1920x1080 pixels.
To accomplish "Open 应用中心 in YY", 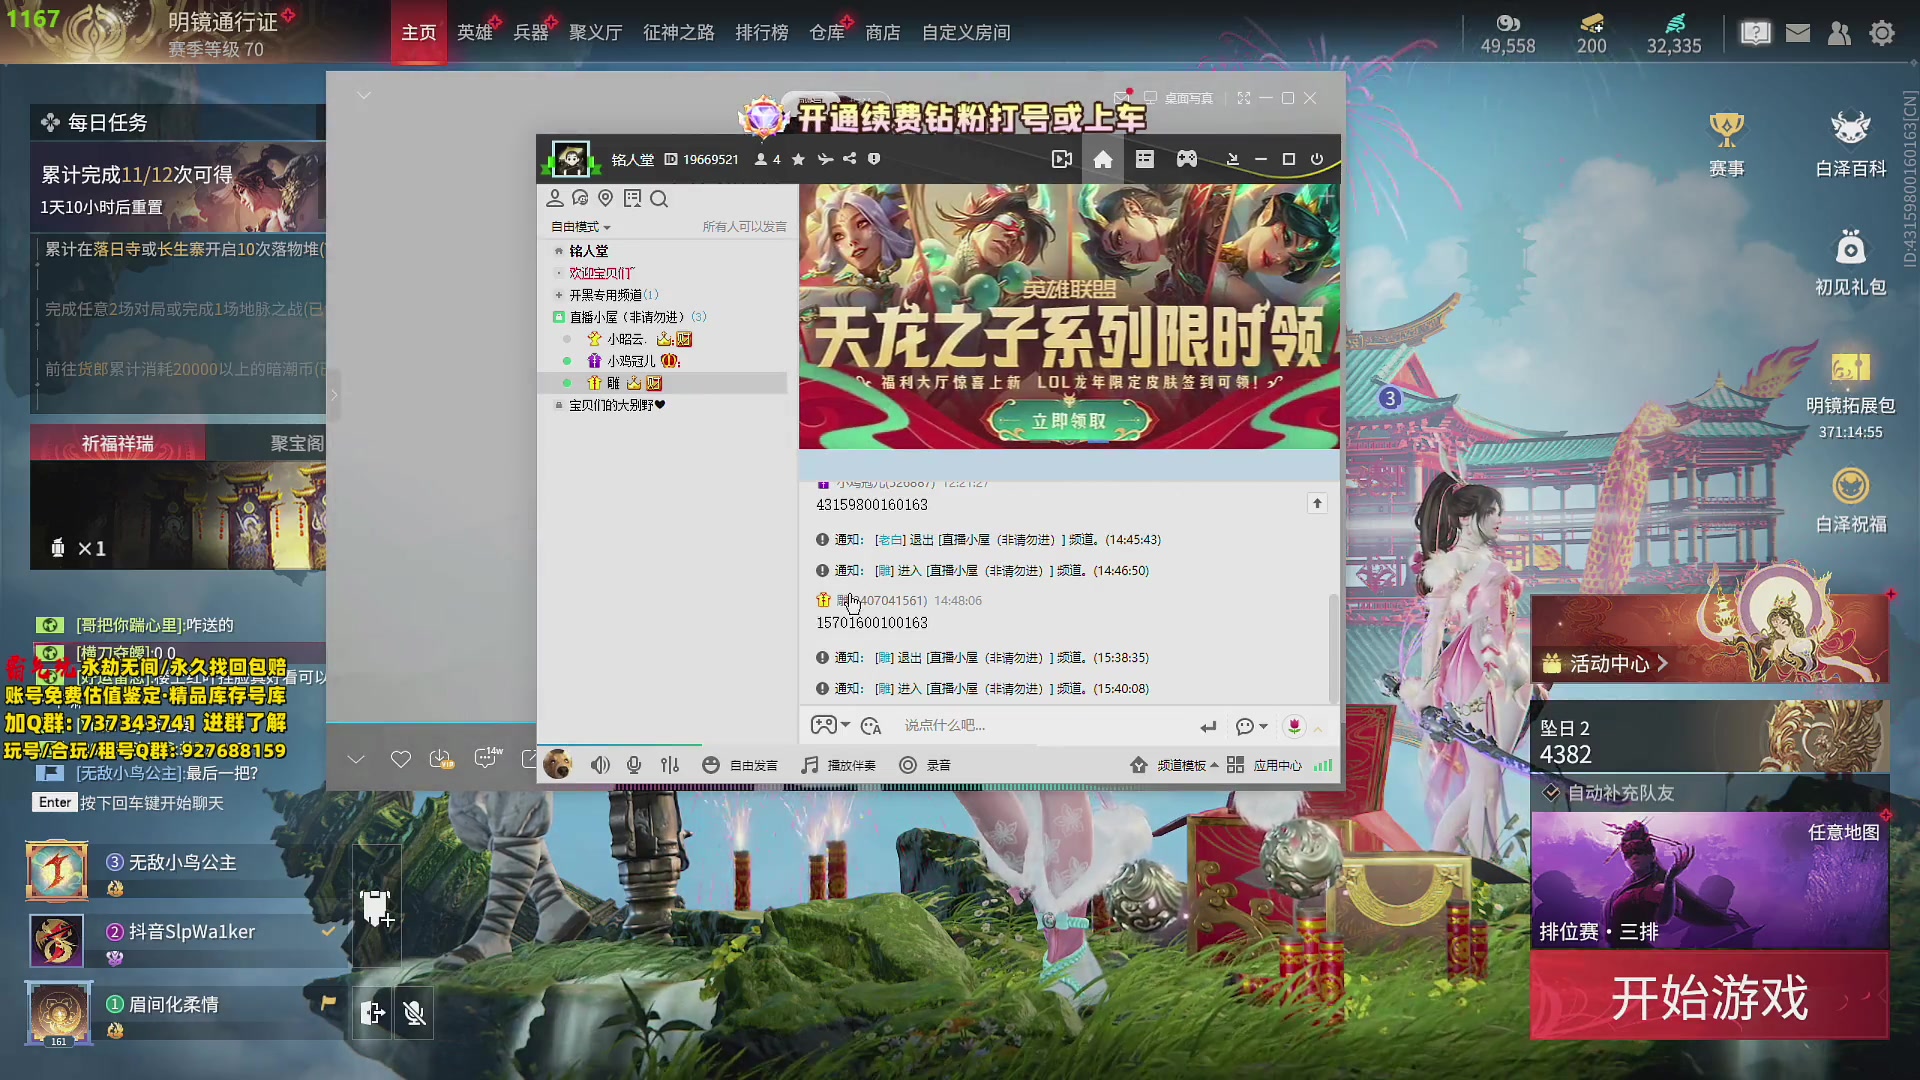I will coord(1265,766).
